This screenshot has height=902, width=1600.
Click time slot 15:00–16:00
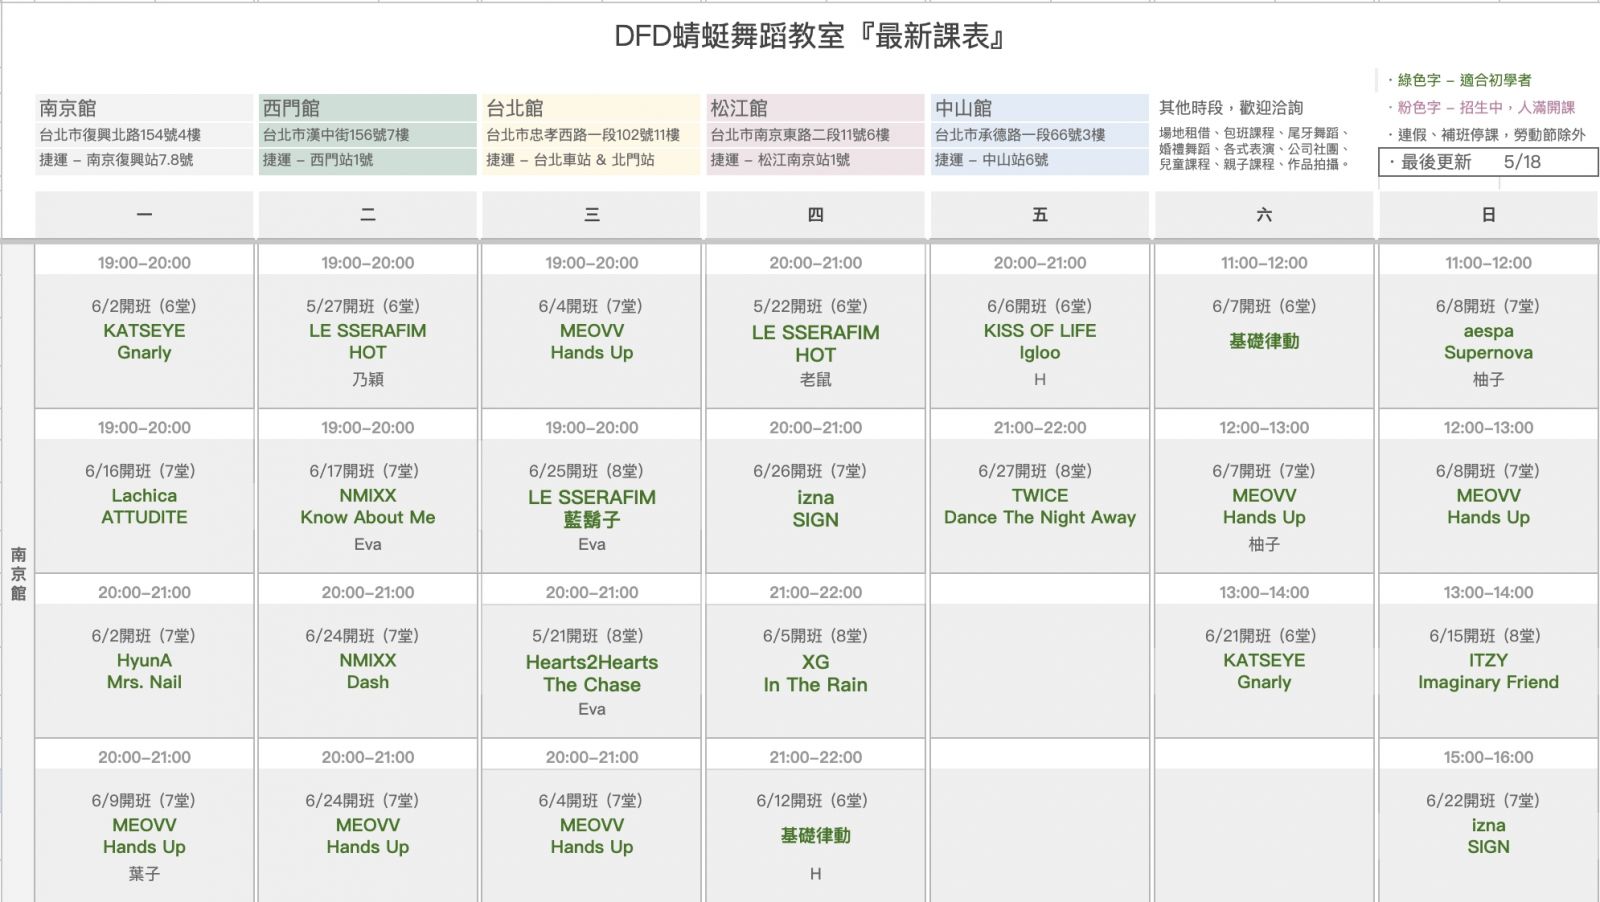coord(1488,757)
